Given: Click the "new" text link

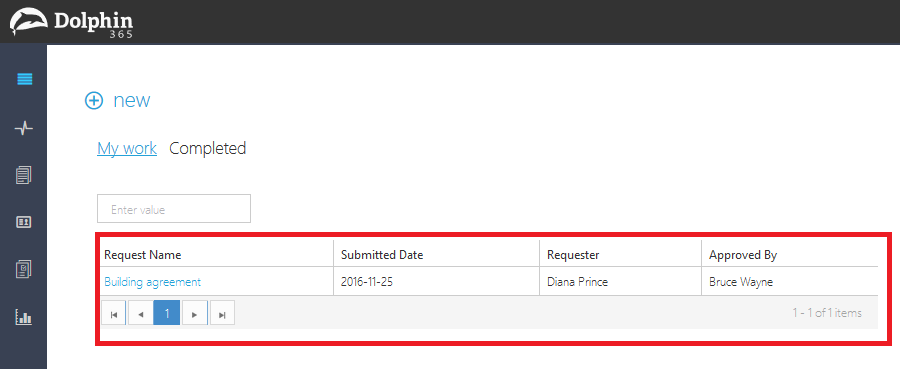Looking at the screenshot, I should pos(131,100).
